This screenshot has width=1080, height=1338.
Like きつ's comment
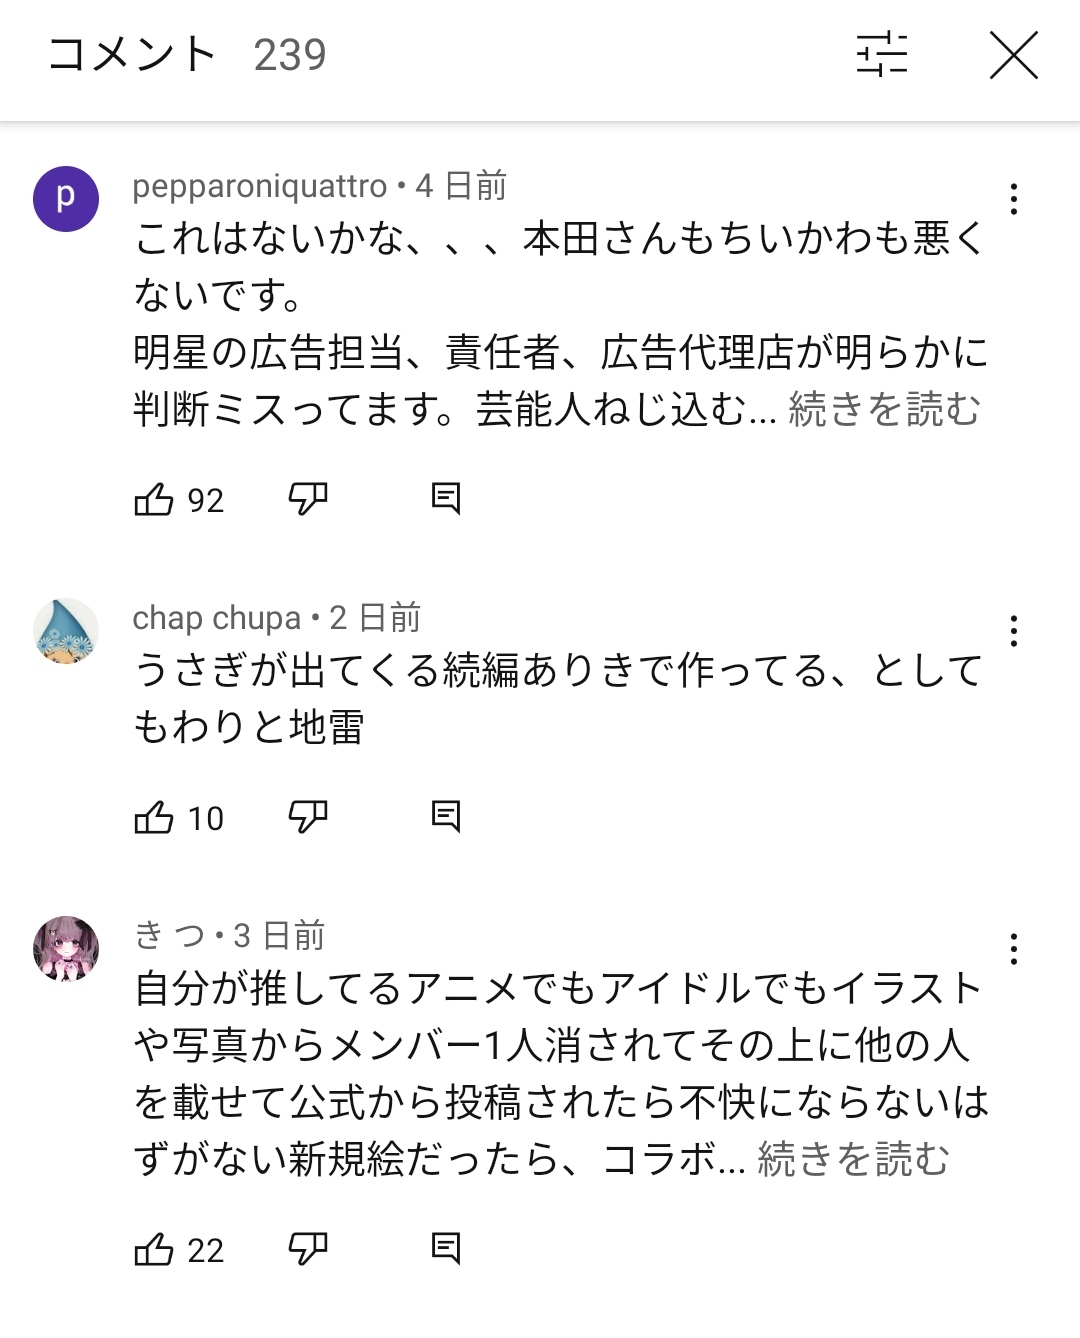[154, 1250]
